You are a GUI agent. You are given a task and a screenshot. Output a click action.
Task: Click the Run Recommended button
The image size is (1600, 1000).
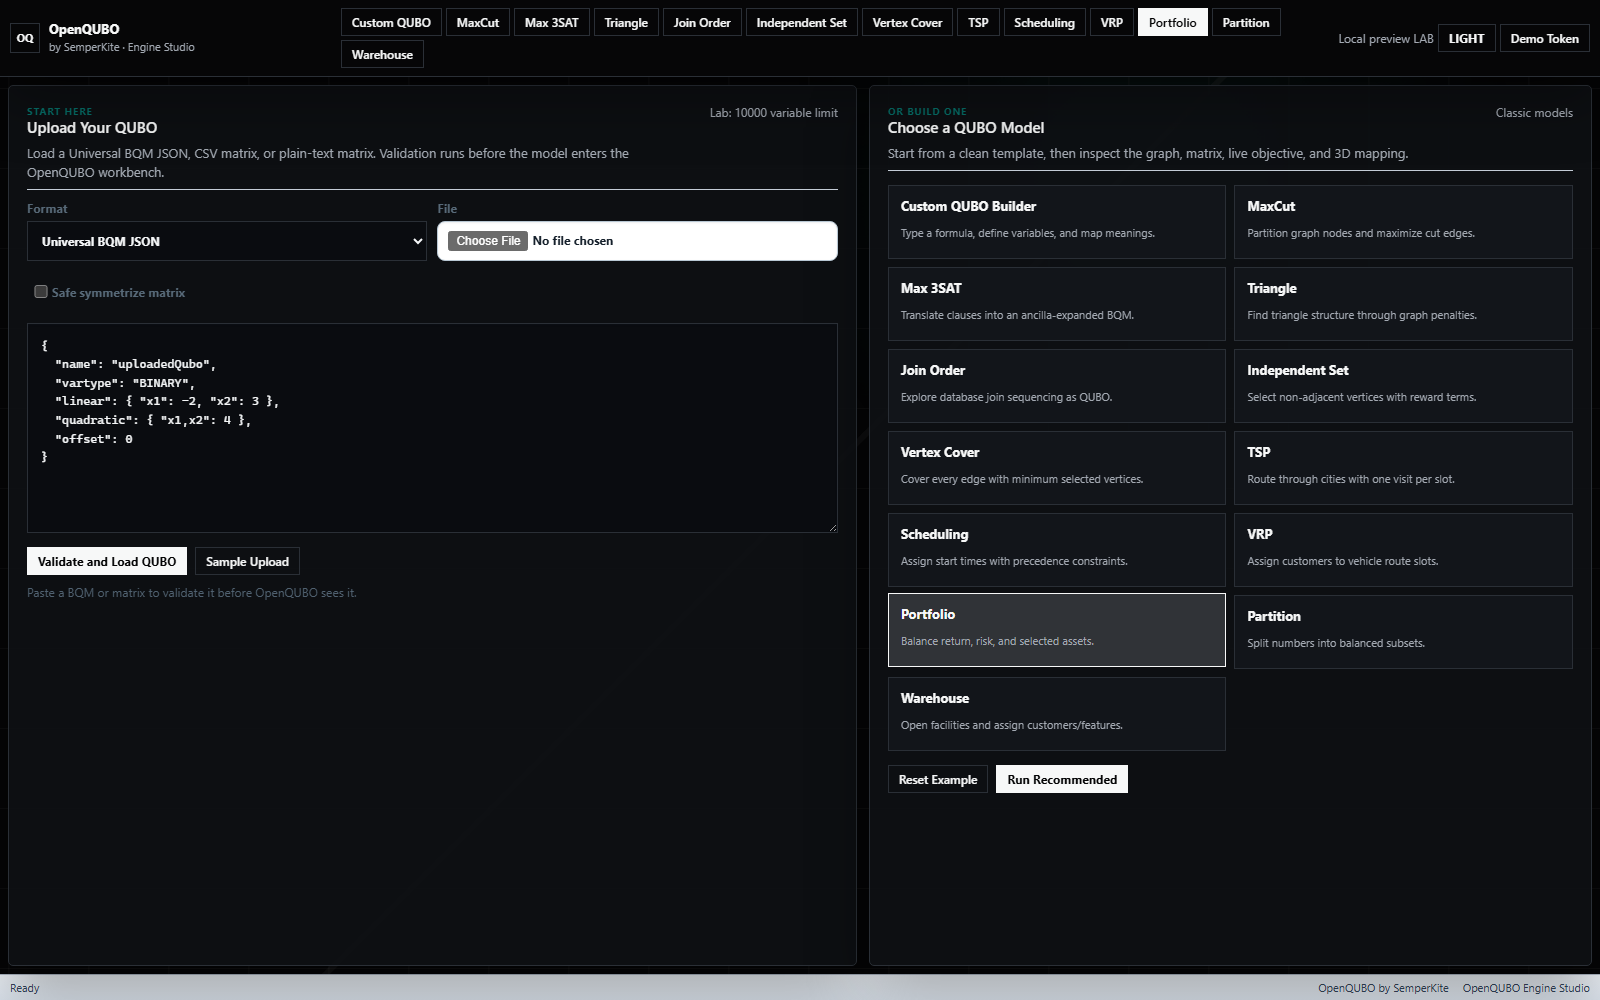1062,779
